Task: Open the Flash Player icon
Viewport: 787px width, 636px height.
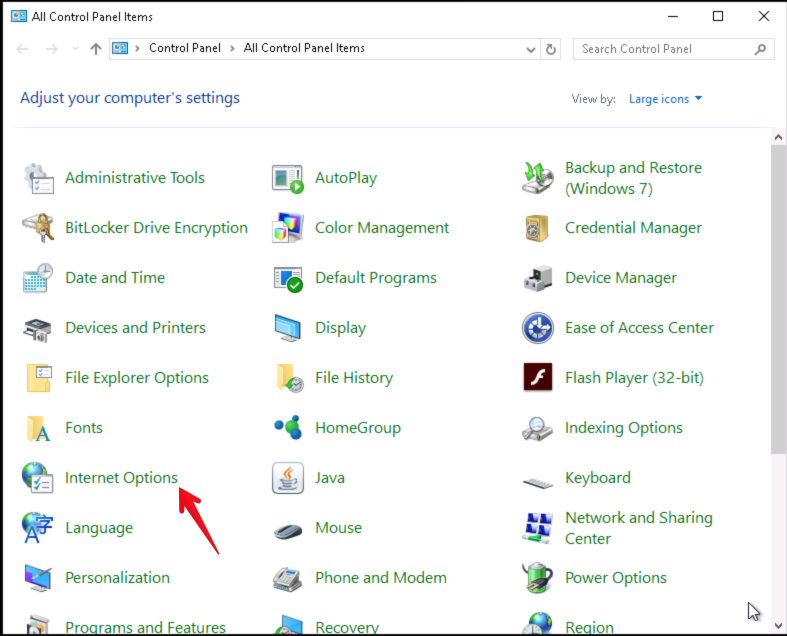Action: tap(538, 378)
